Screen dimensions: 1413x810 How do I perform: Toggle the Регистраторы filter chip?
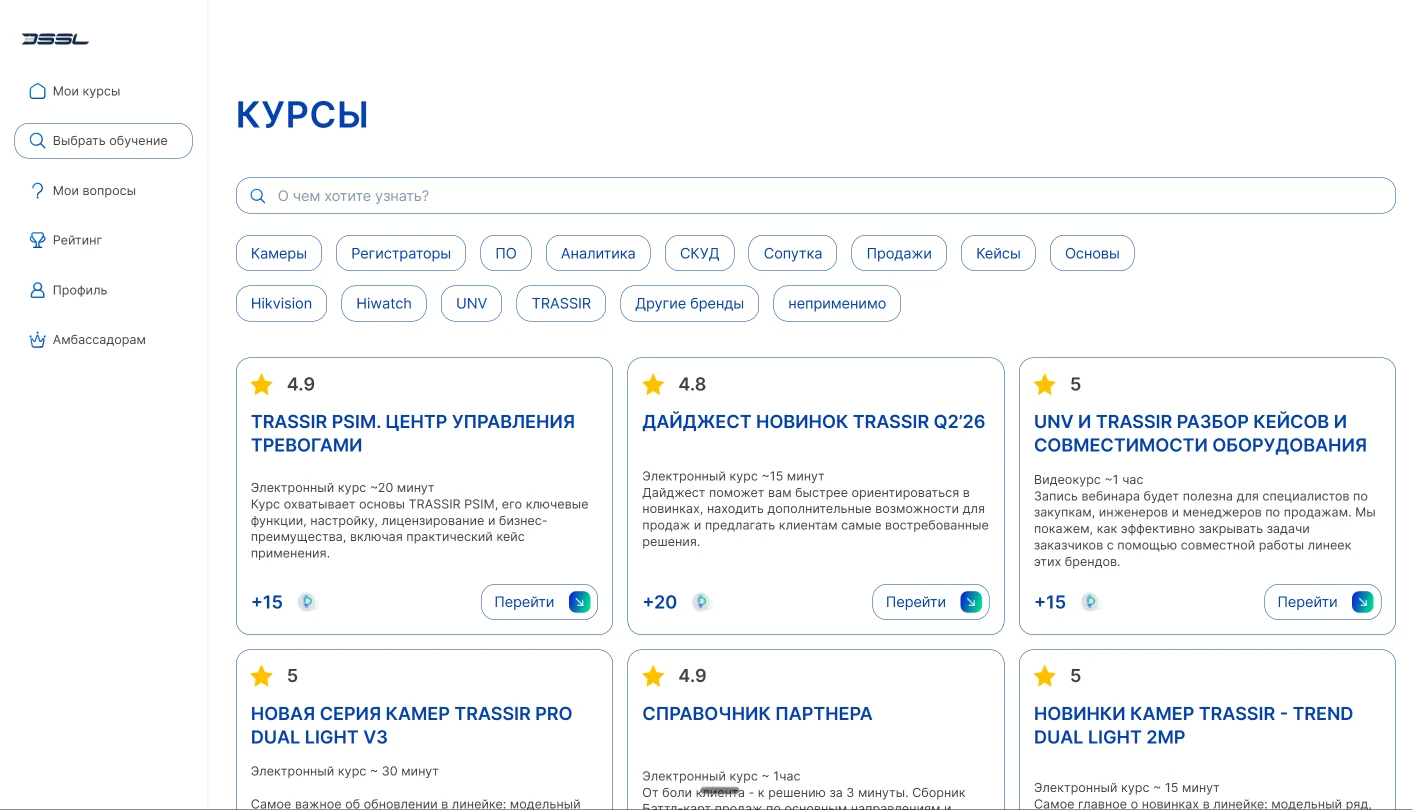tap(401, 253)
